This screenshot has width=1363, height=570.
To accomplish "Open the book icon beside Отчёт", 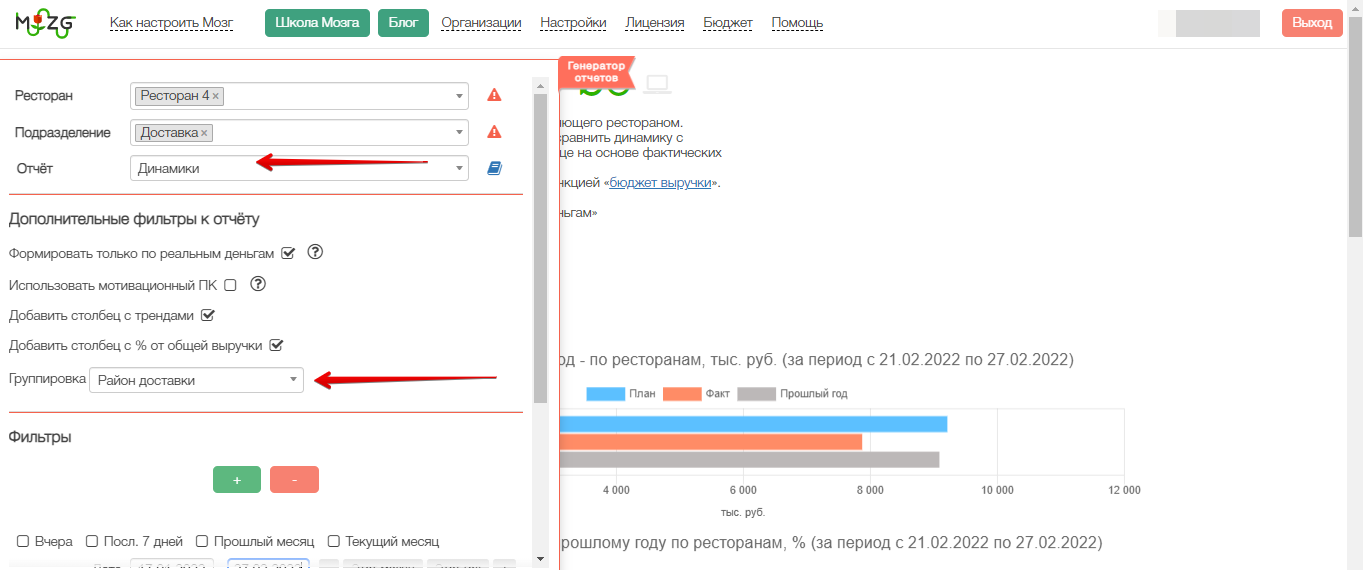I will coord(494,168).
